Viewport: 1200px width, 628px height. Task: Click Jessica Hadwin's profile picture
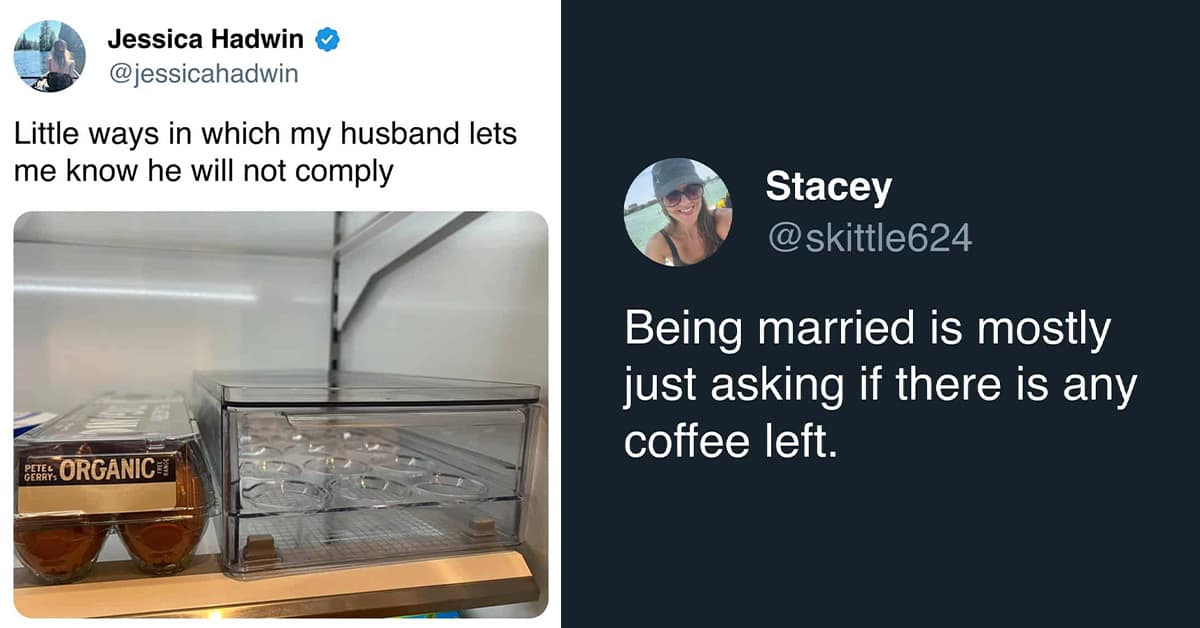coord(50,56)
